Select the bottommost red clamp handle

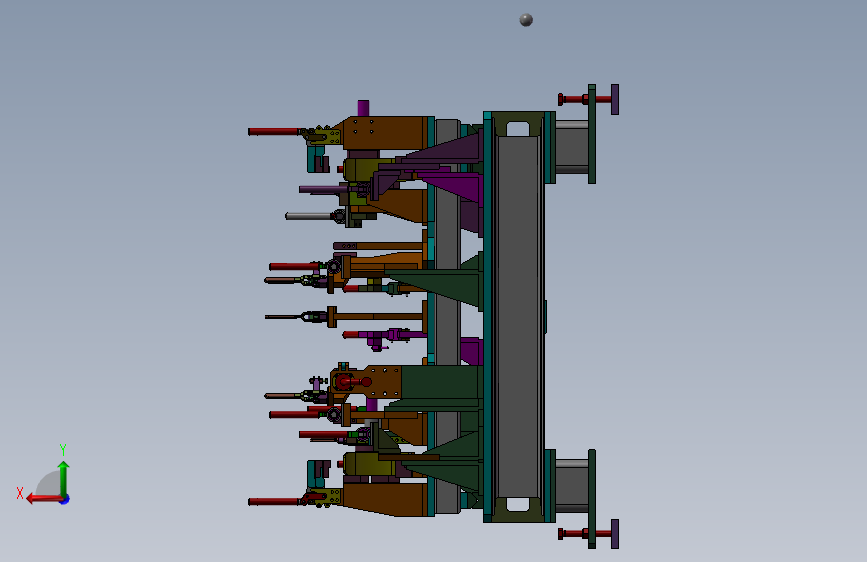tap(274, 502)
